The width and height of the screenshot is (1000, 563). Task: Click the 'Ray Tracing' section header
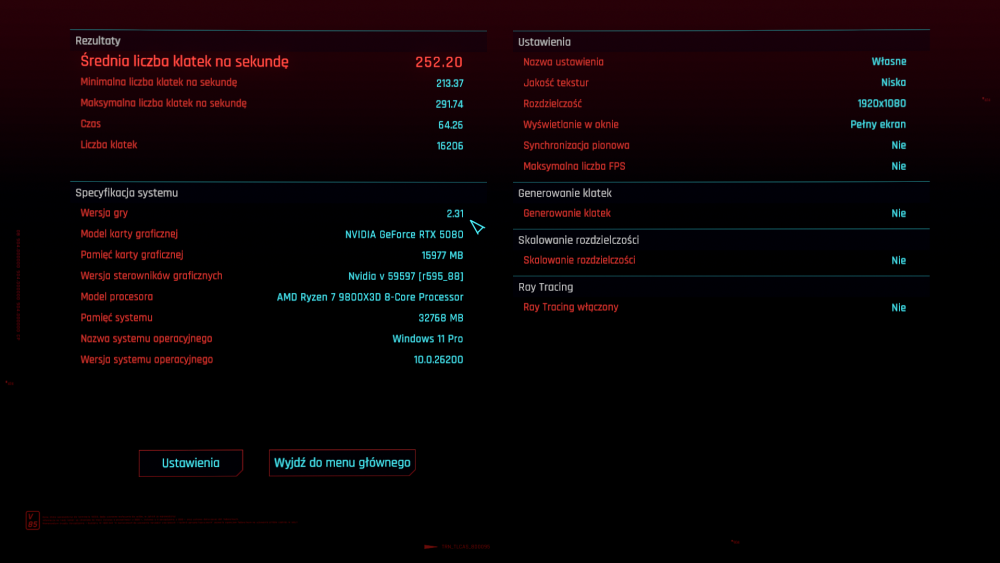pos(545,288)
